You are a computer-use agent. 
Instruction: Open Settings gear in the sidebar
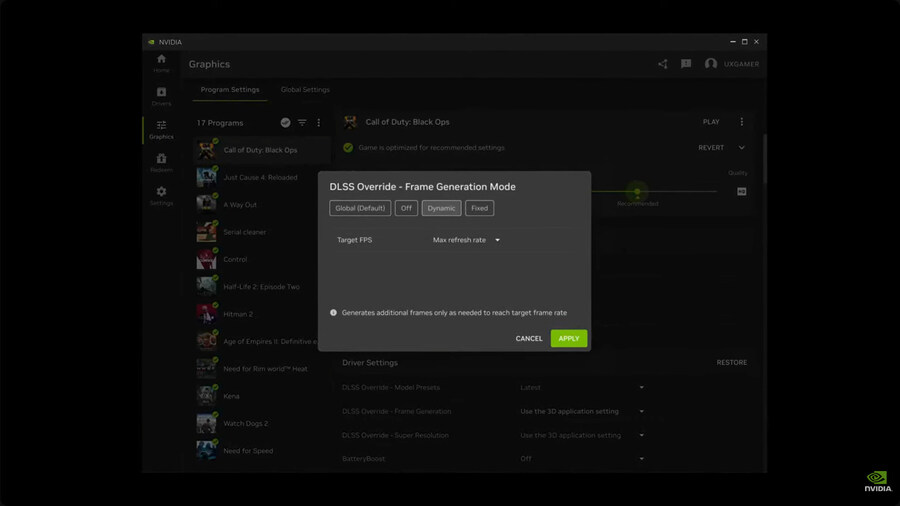tap(161, 195)
